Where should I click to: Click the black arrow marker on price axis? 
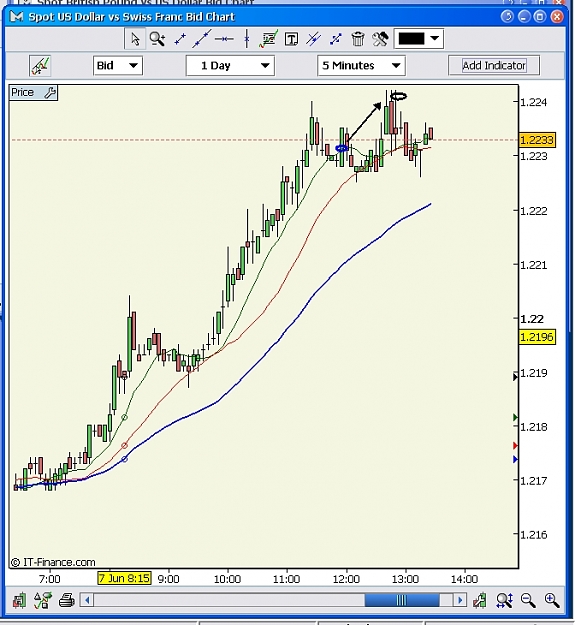515,376
